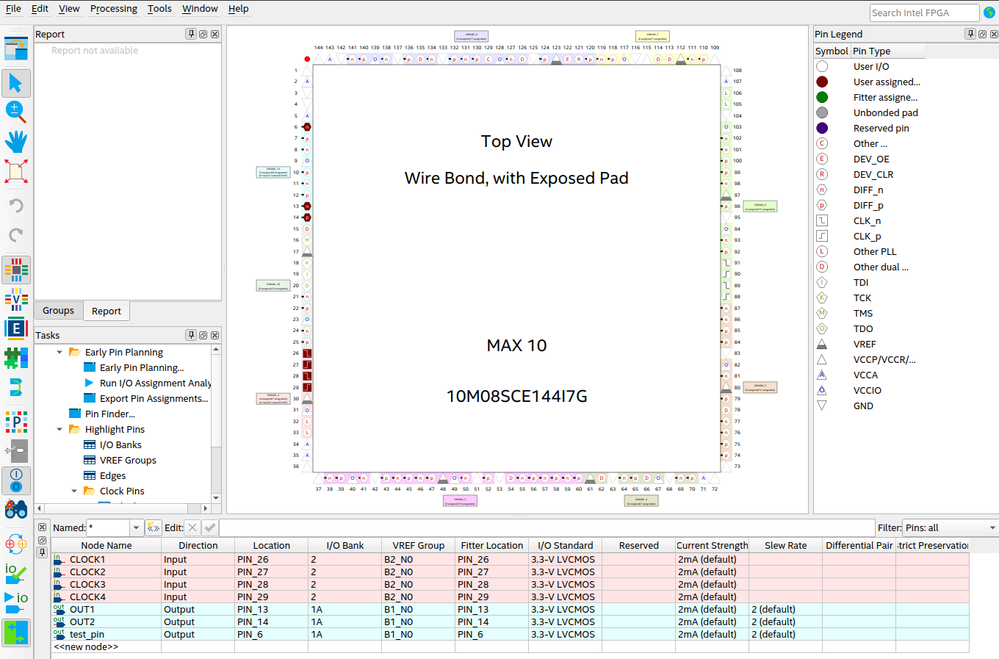Click the blue arrow io icon
The height and width of the screenshot is (659, 999).
click(16, 602)
